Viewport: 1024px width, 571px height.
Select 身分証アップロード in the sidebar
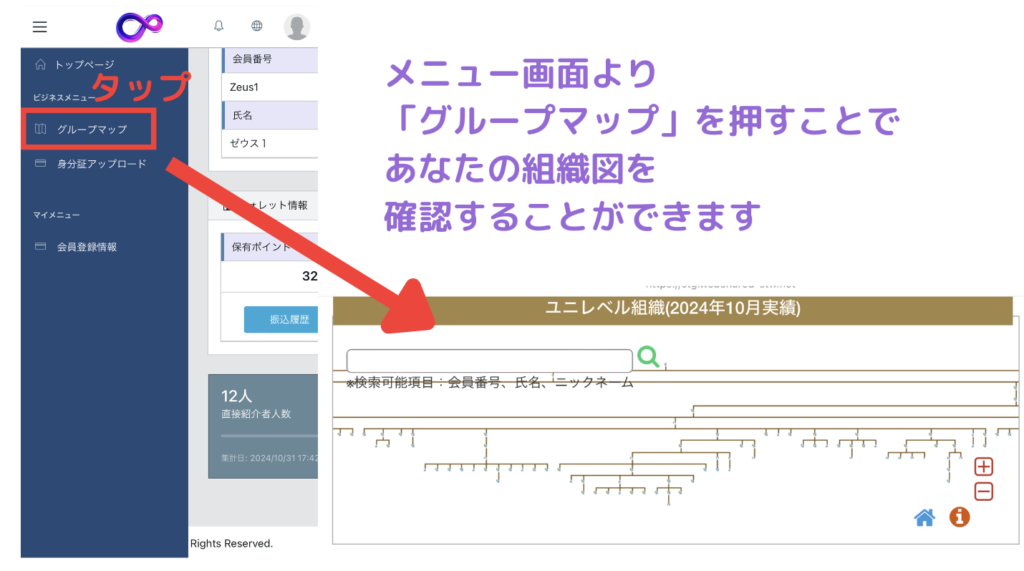pos(100,164)
